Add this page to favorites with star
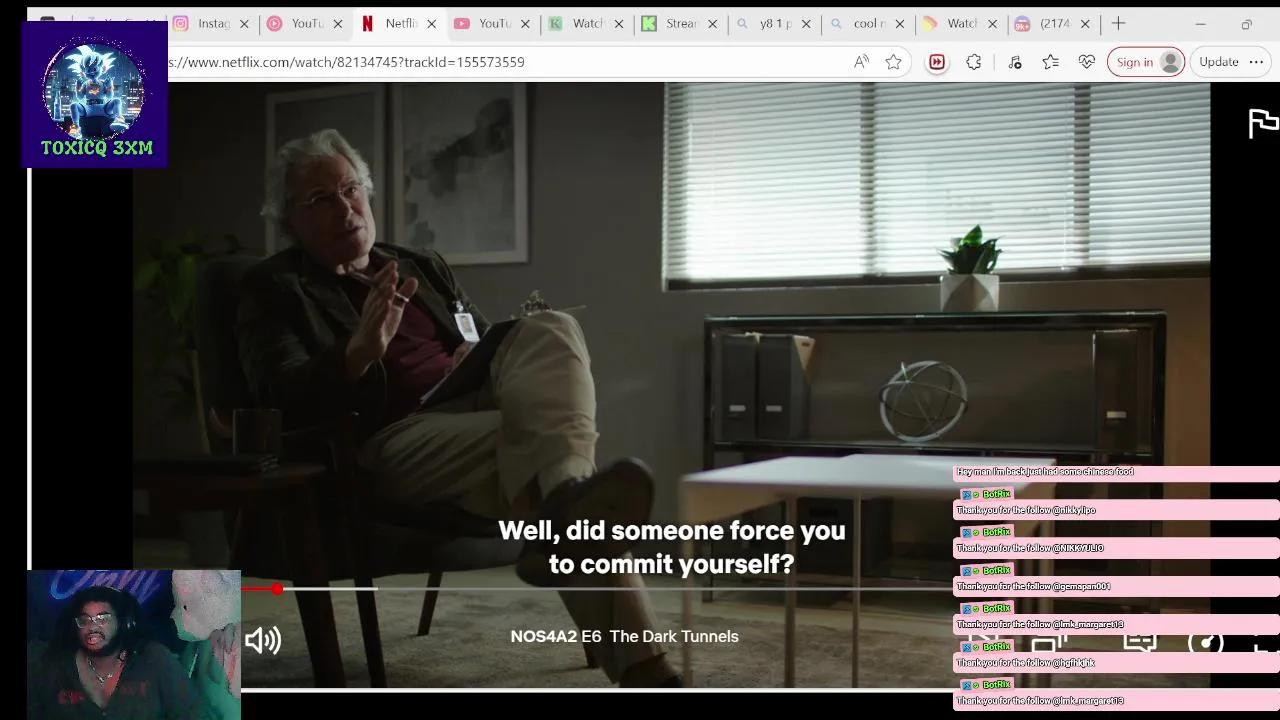Image resolution: width=1280 pixels, height=720 pixels. 893,62
